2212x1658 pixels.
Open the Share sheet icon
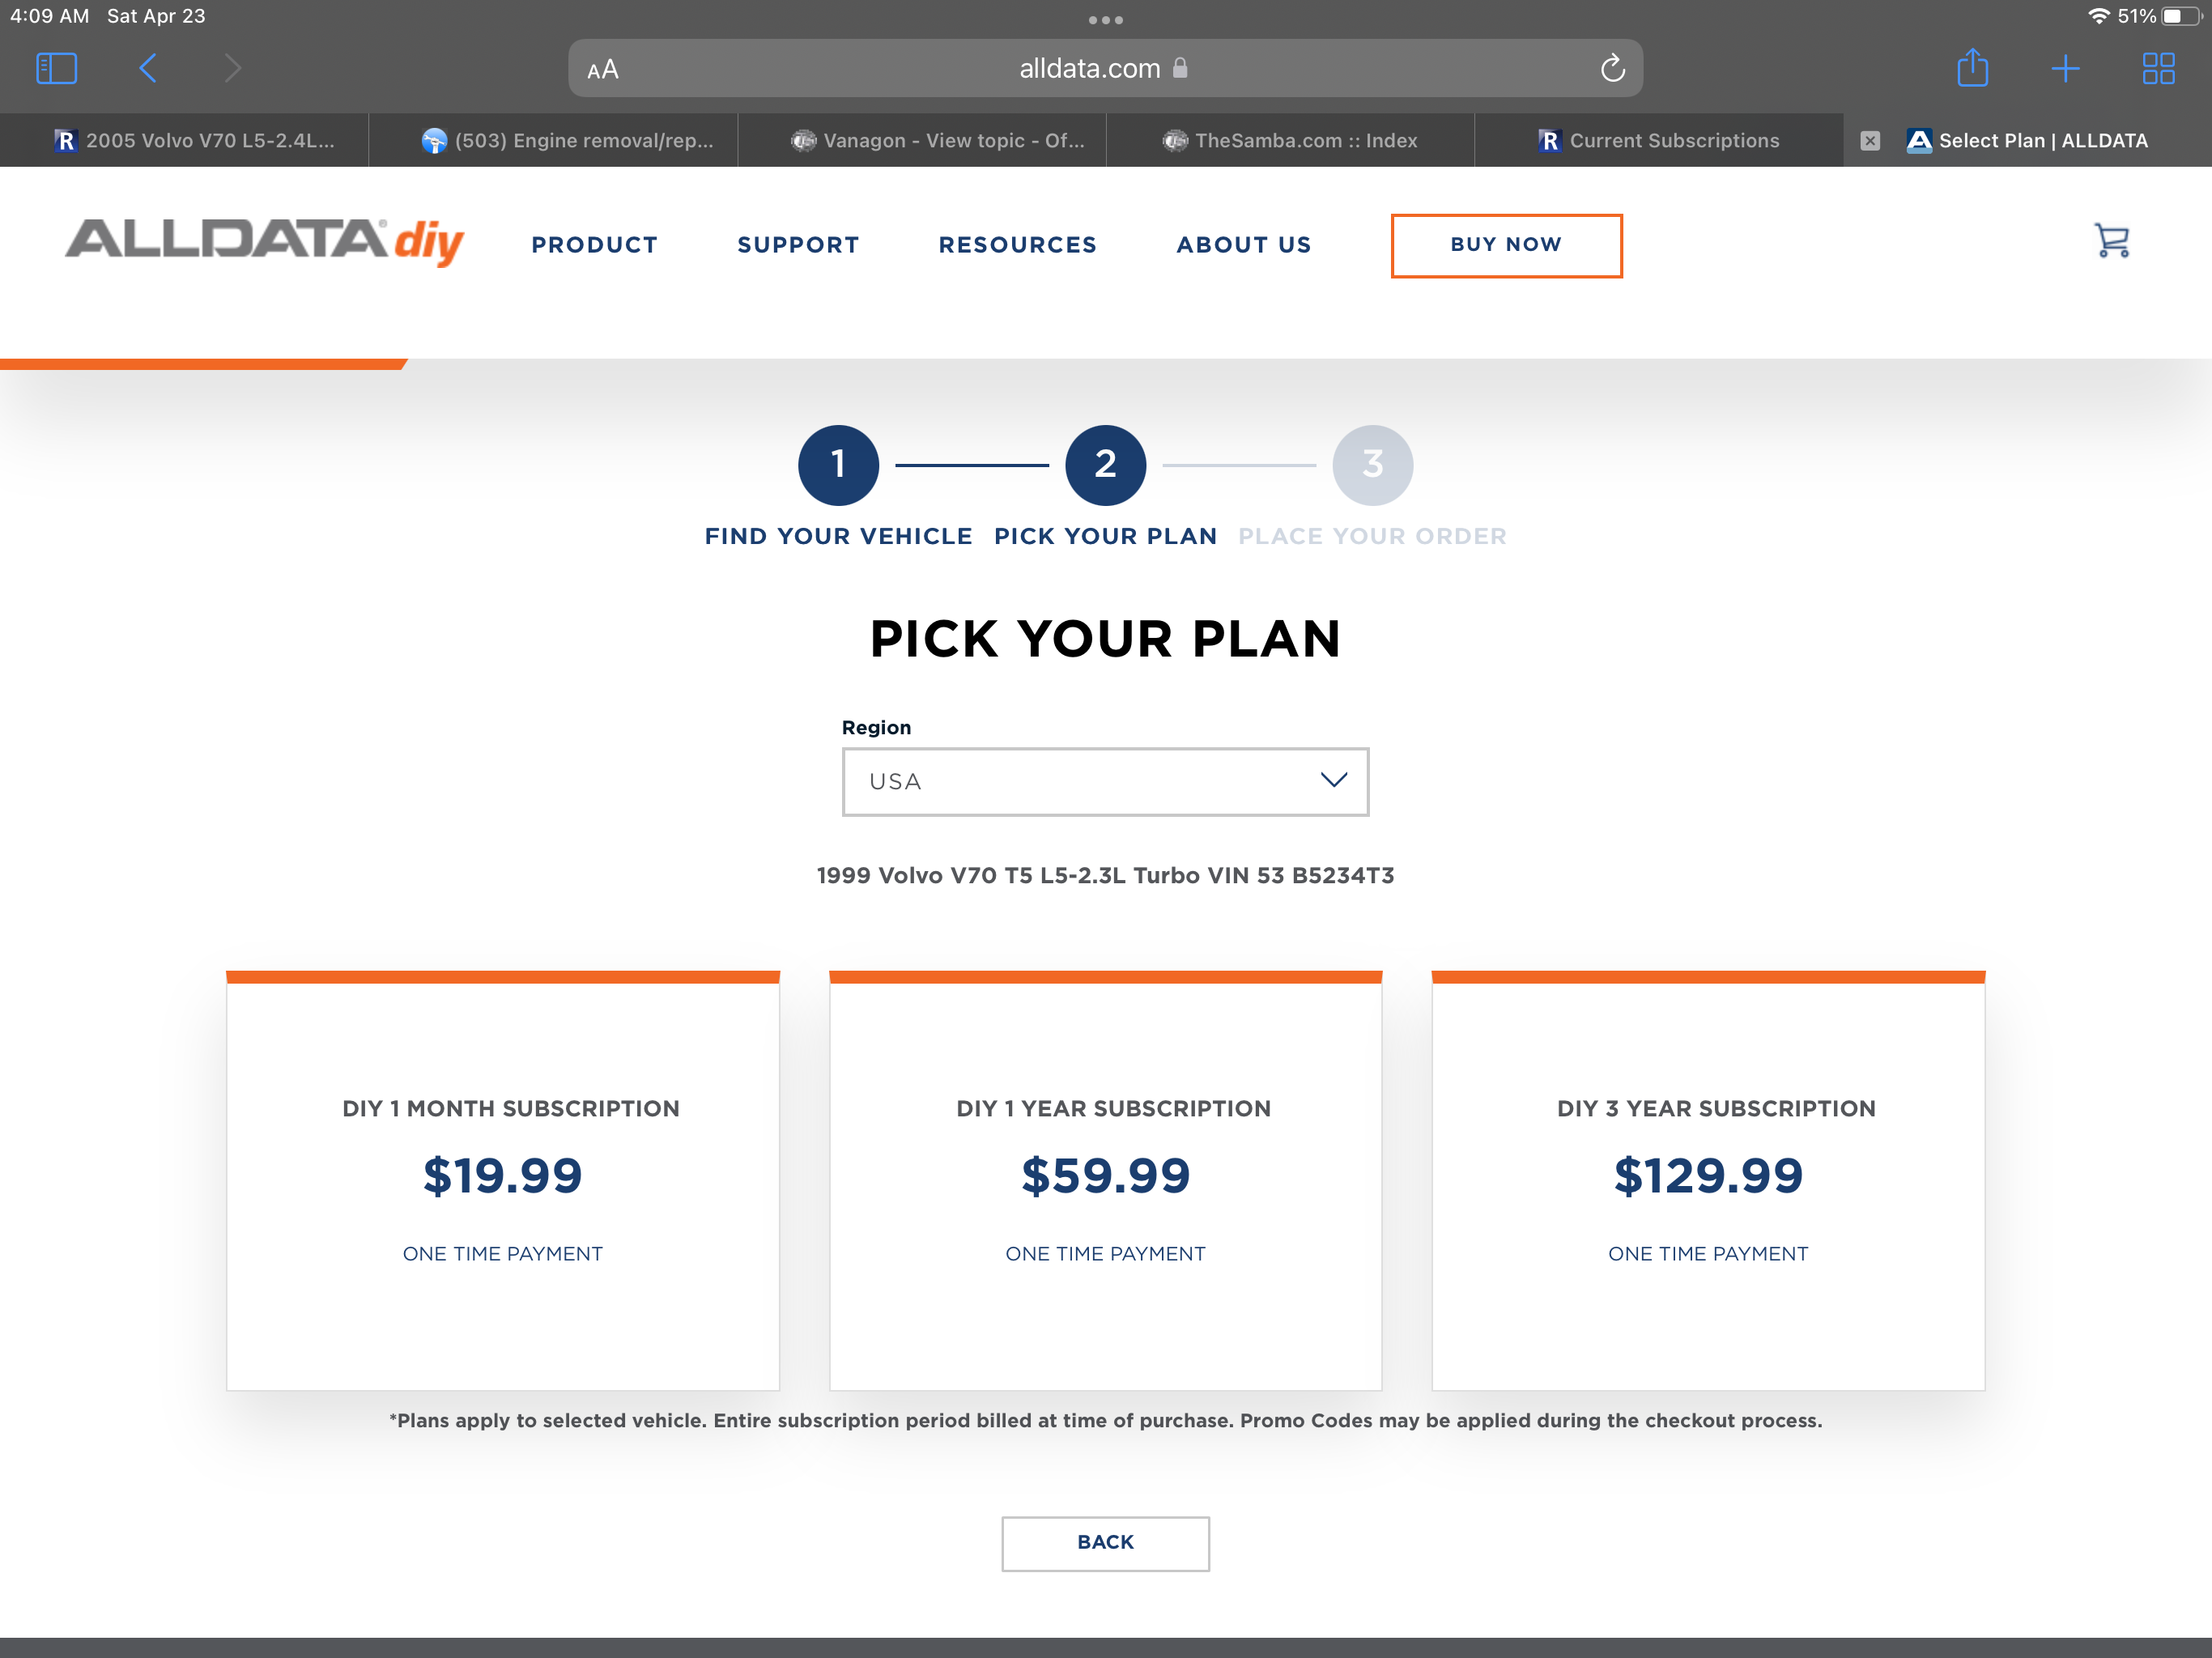click(x=1972, y=68)
